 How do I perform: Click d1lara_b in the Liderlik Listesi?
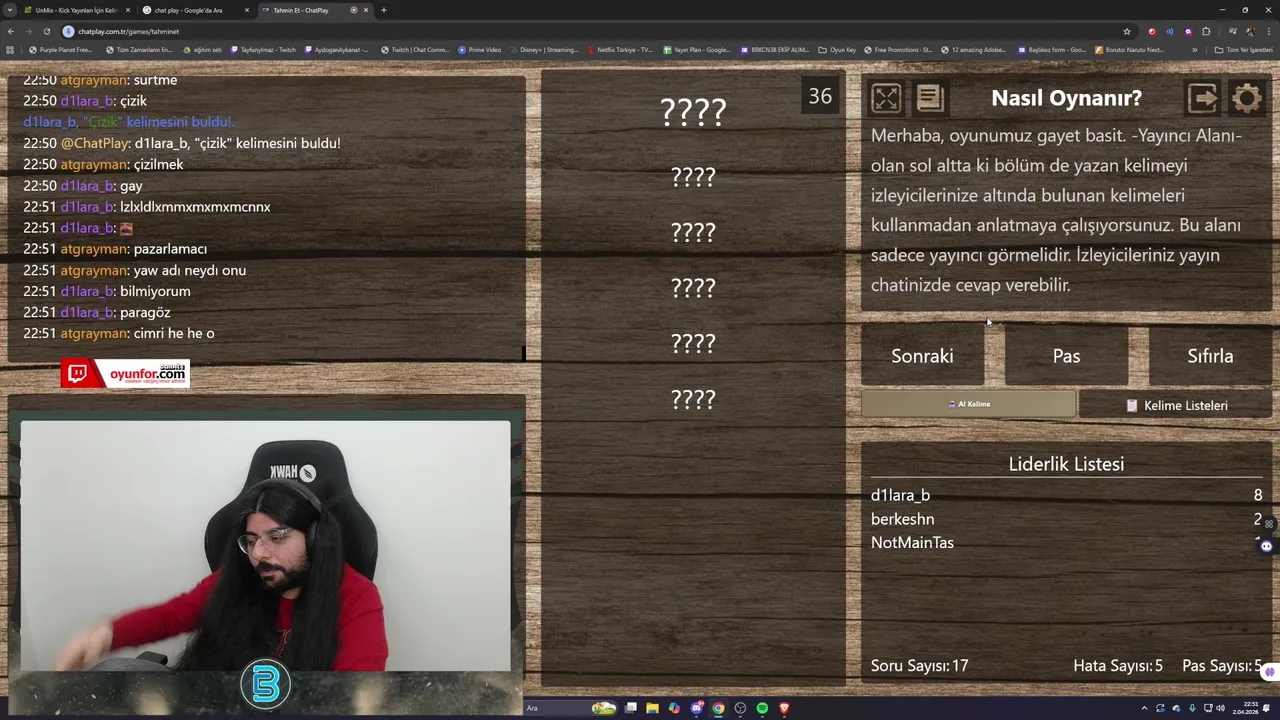pyautogui.click(x=900, y=495)
